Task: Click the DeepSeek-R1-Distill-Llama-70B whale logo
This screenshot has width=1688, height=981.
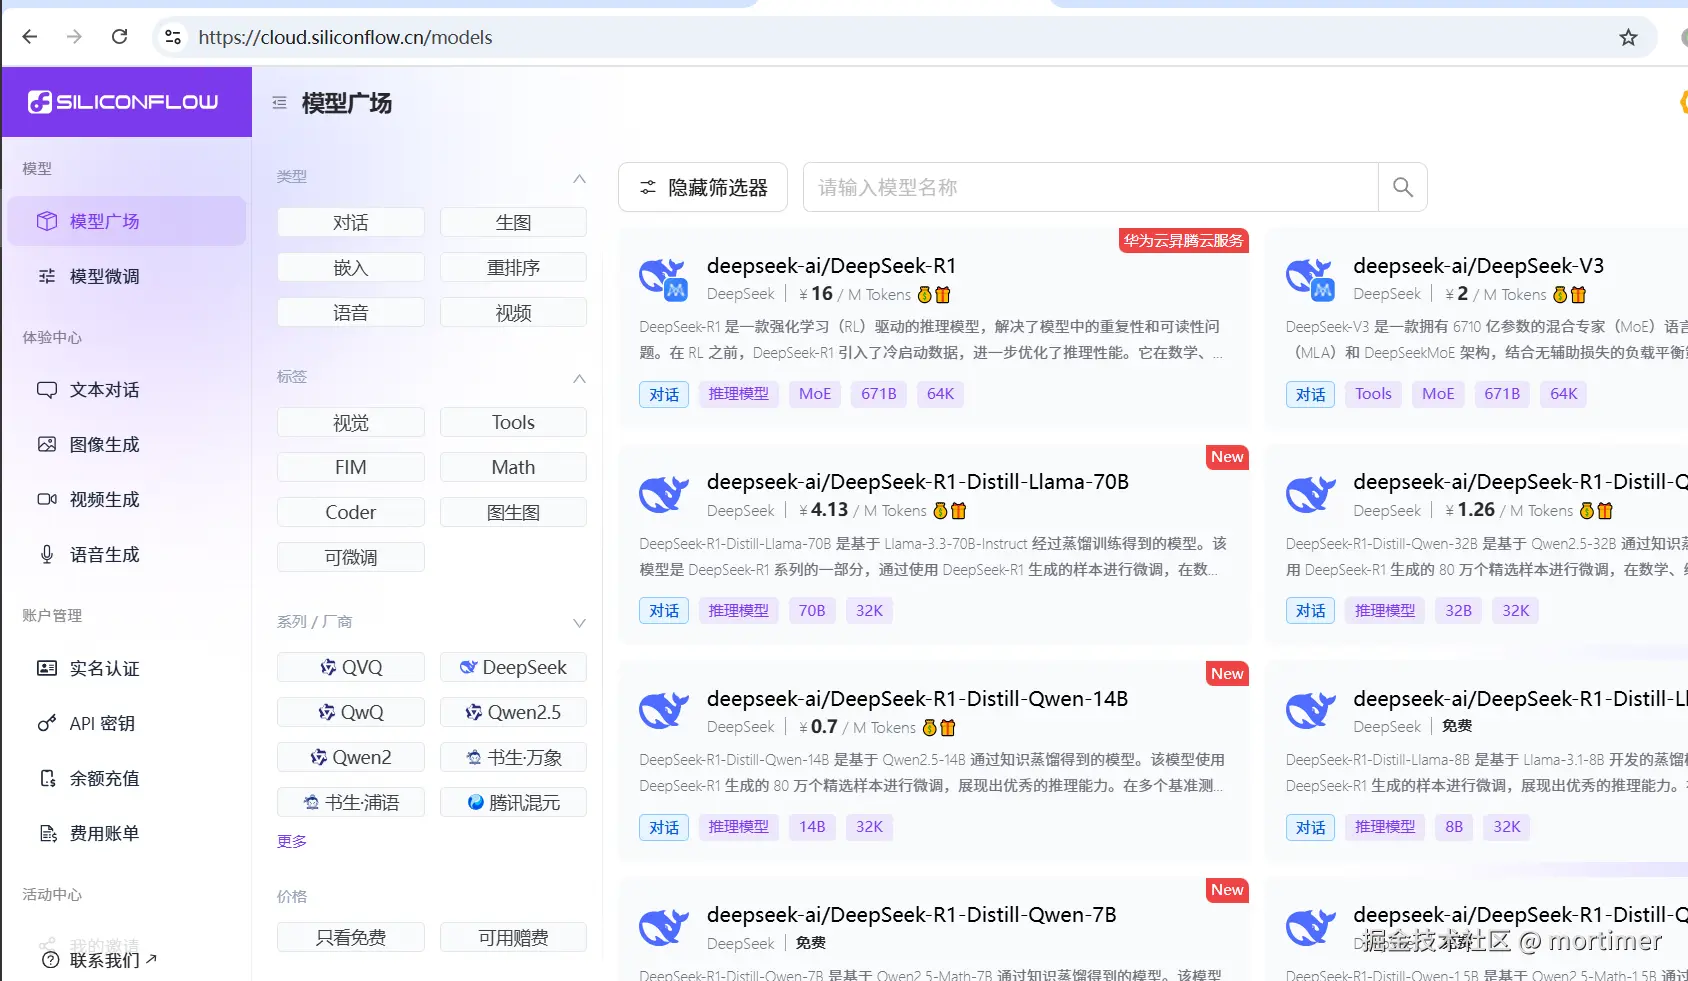Action: 664,495
